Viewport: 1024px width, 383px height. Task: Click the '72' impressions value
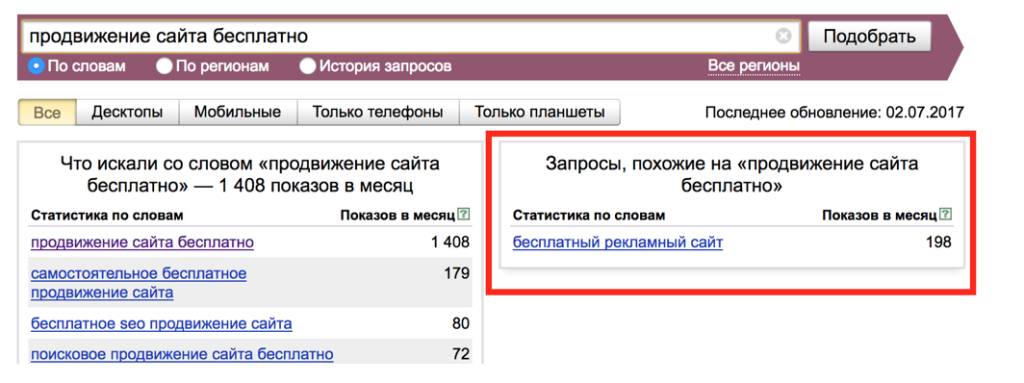(x=460, y=354)
